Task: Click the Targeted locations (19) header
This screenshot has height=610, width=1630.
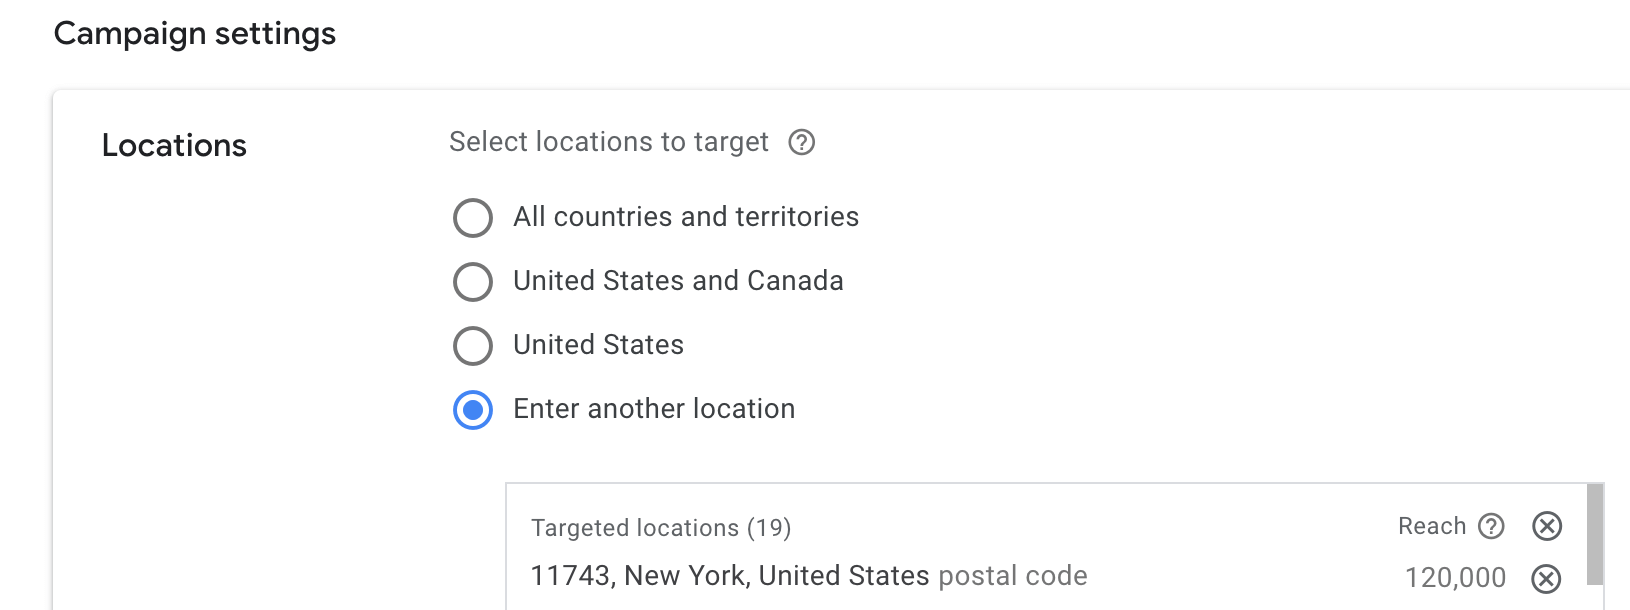Action: click(x=661, y=528)
